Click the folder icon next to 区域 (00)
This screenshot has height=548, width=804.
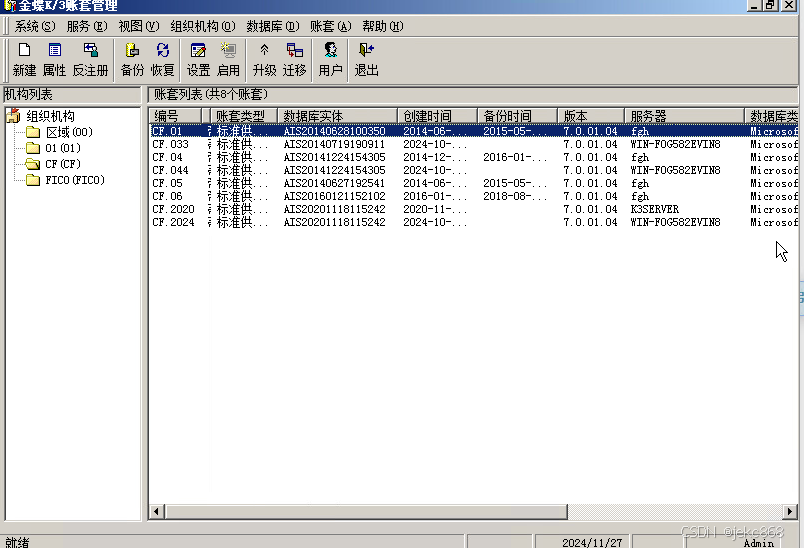33,132
